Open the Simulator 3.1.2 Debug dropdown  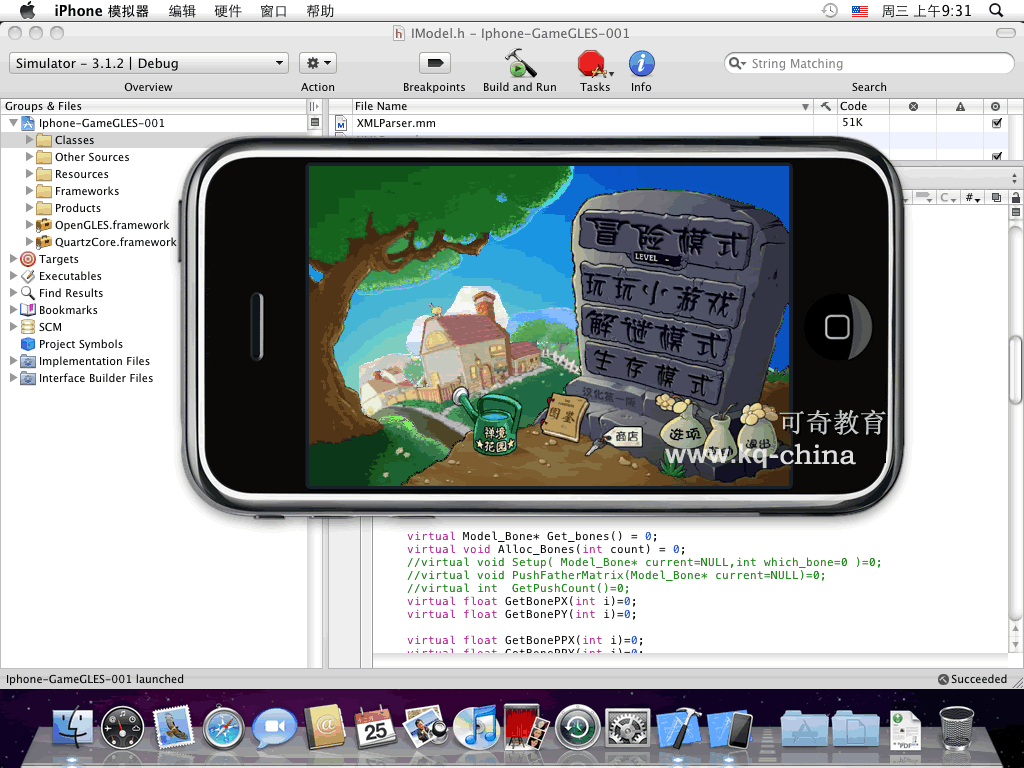[150, 63]
